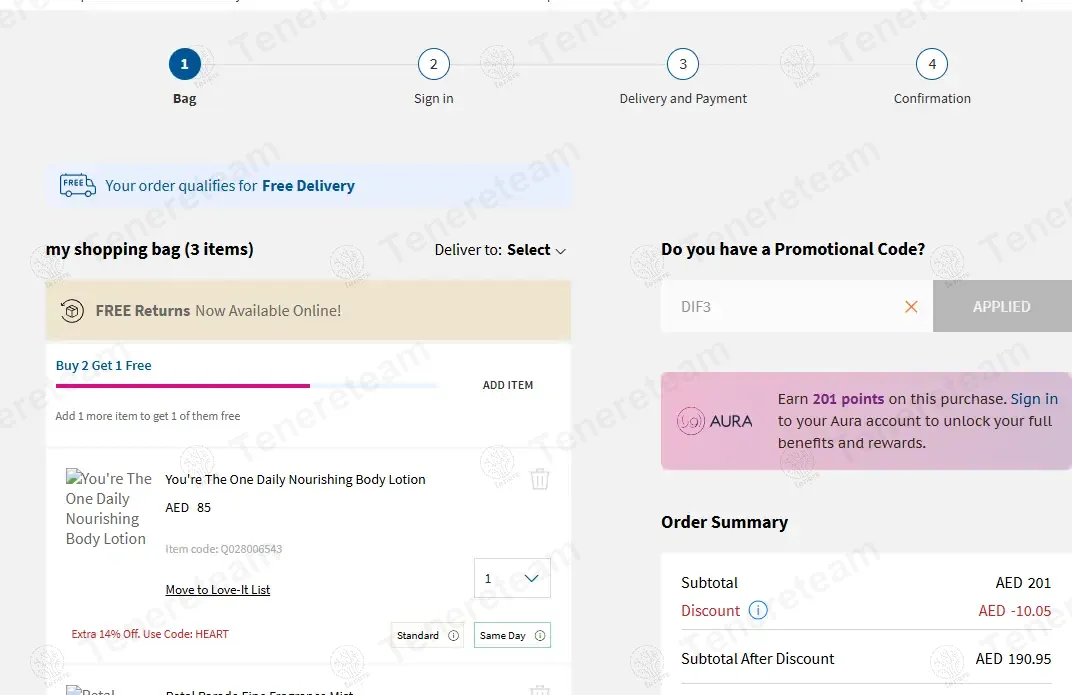
Task: Click the promotional code input field
Action: pos(783,307)
